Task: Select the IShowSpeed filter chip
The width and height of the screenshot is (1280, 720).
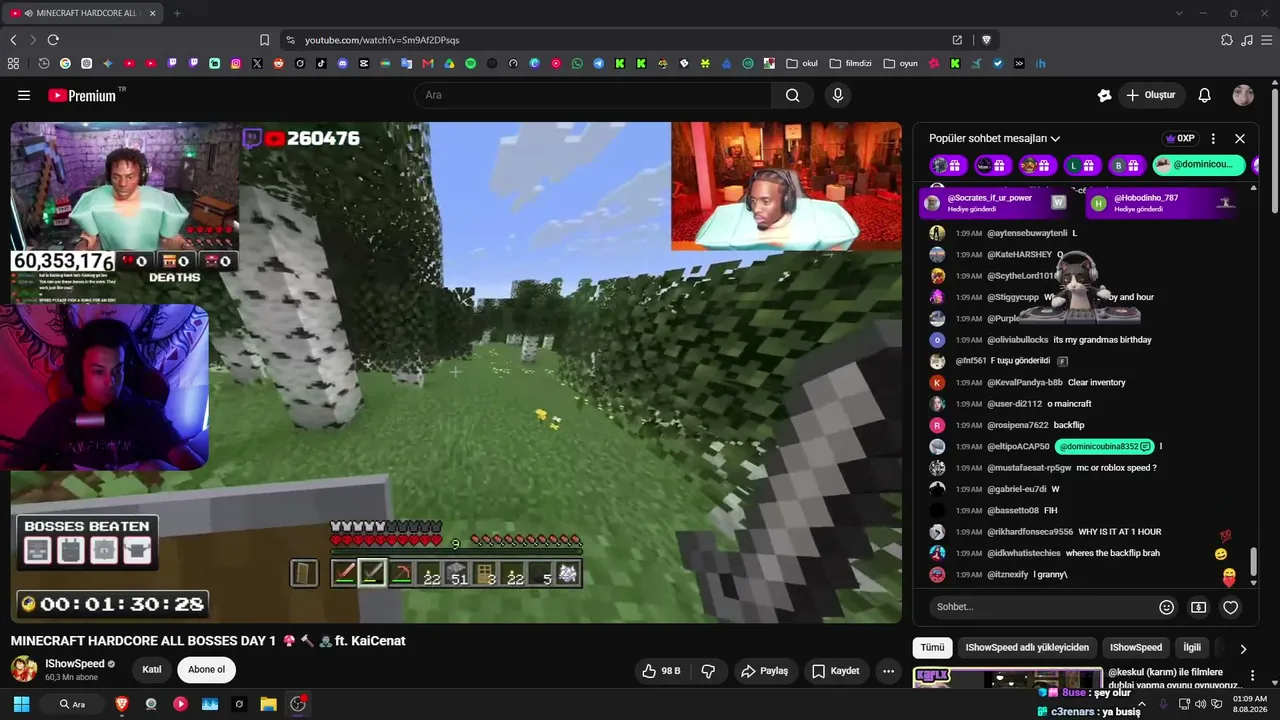Action: click(1136, 648)
